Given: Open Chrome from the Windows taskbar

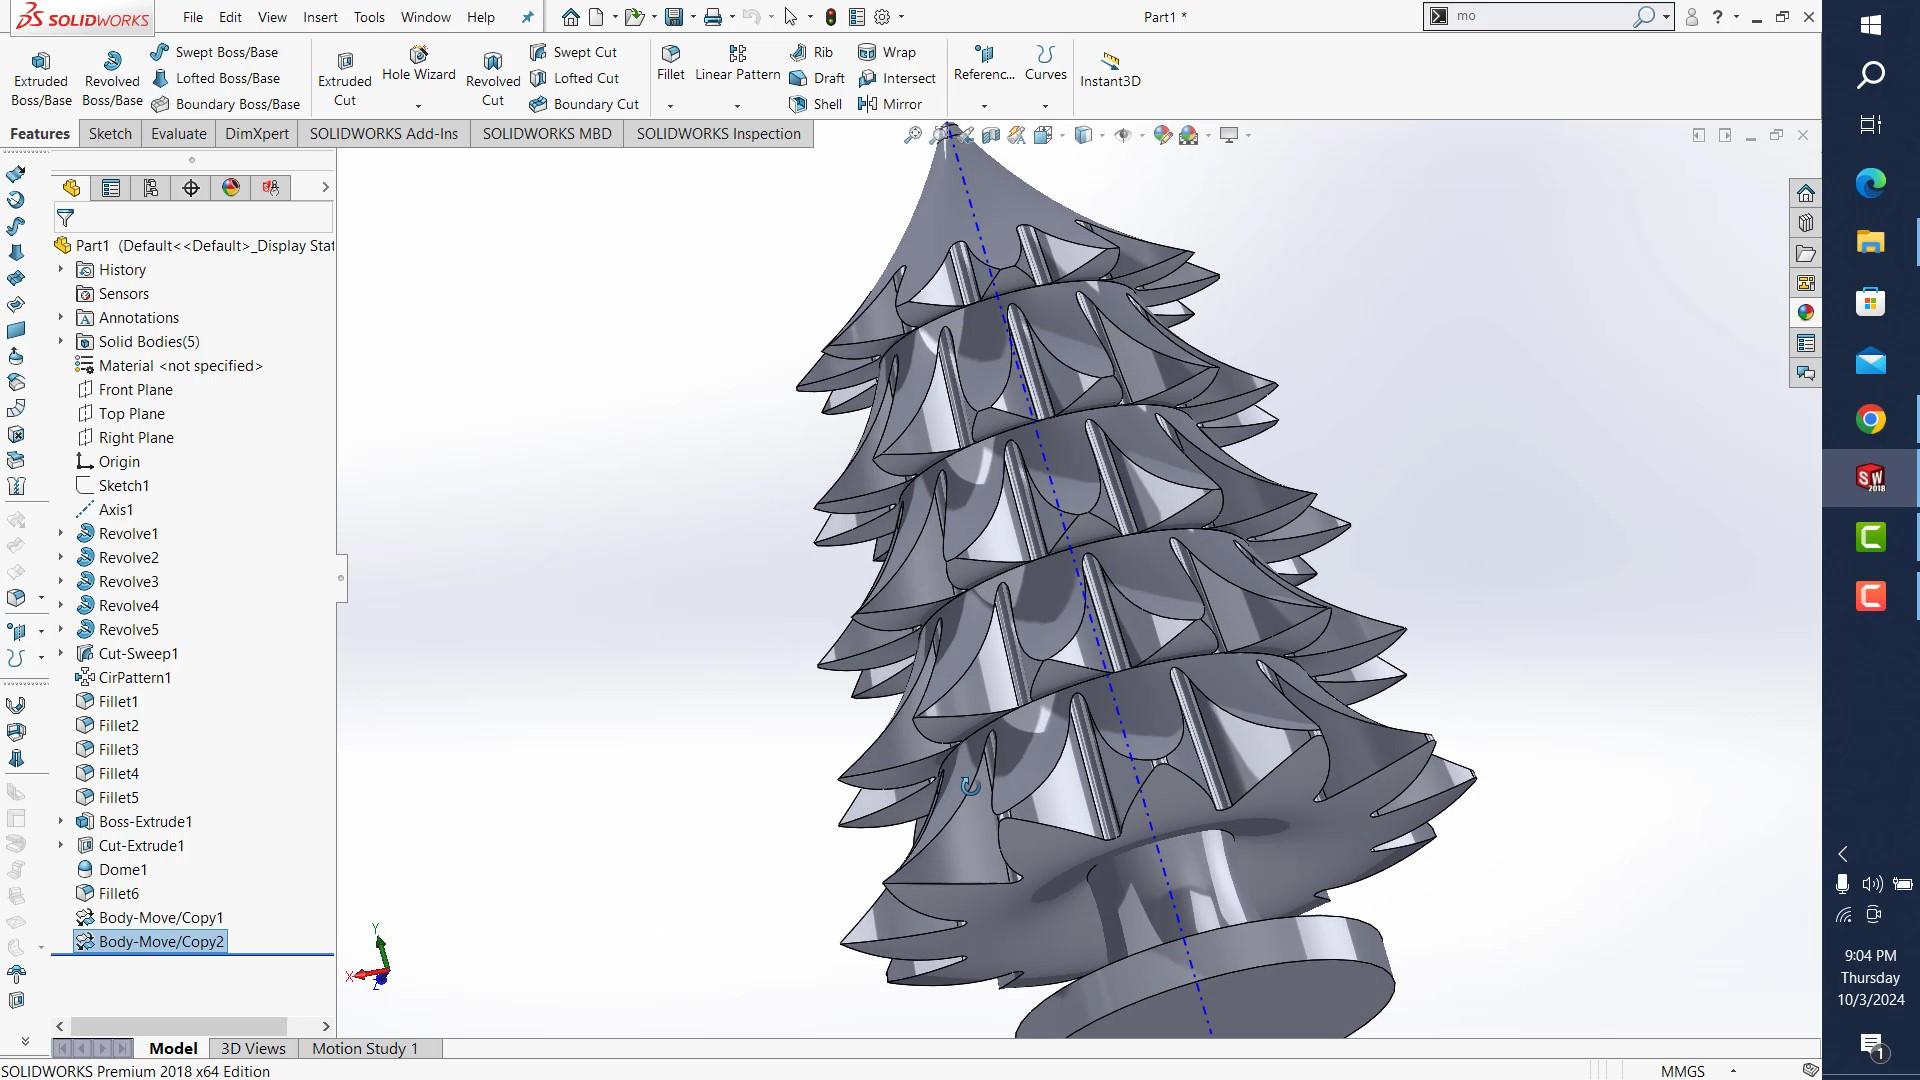Looking at the screenshot, I should pos(1870,420).
